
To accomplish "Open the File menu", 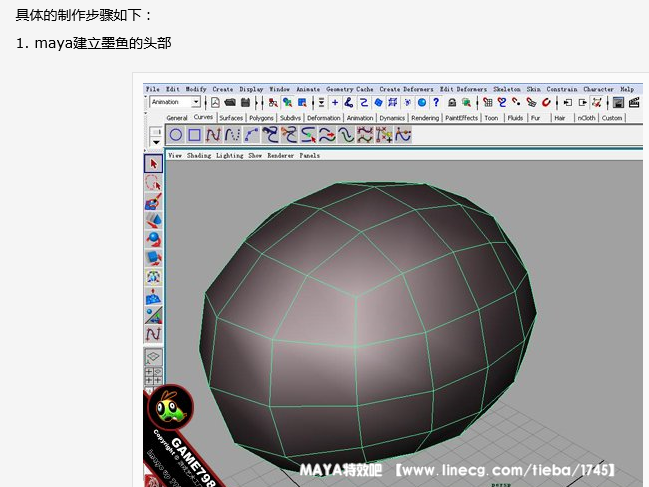I will tap(153, 89).
